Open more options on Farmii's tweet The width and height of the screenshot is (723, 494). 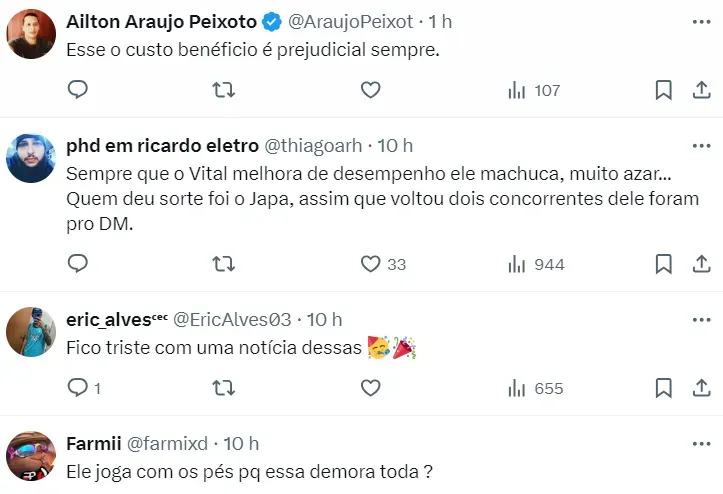click(x=701, y=442)
